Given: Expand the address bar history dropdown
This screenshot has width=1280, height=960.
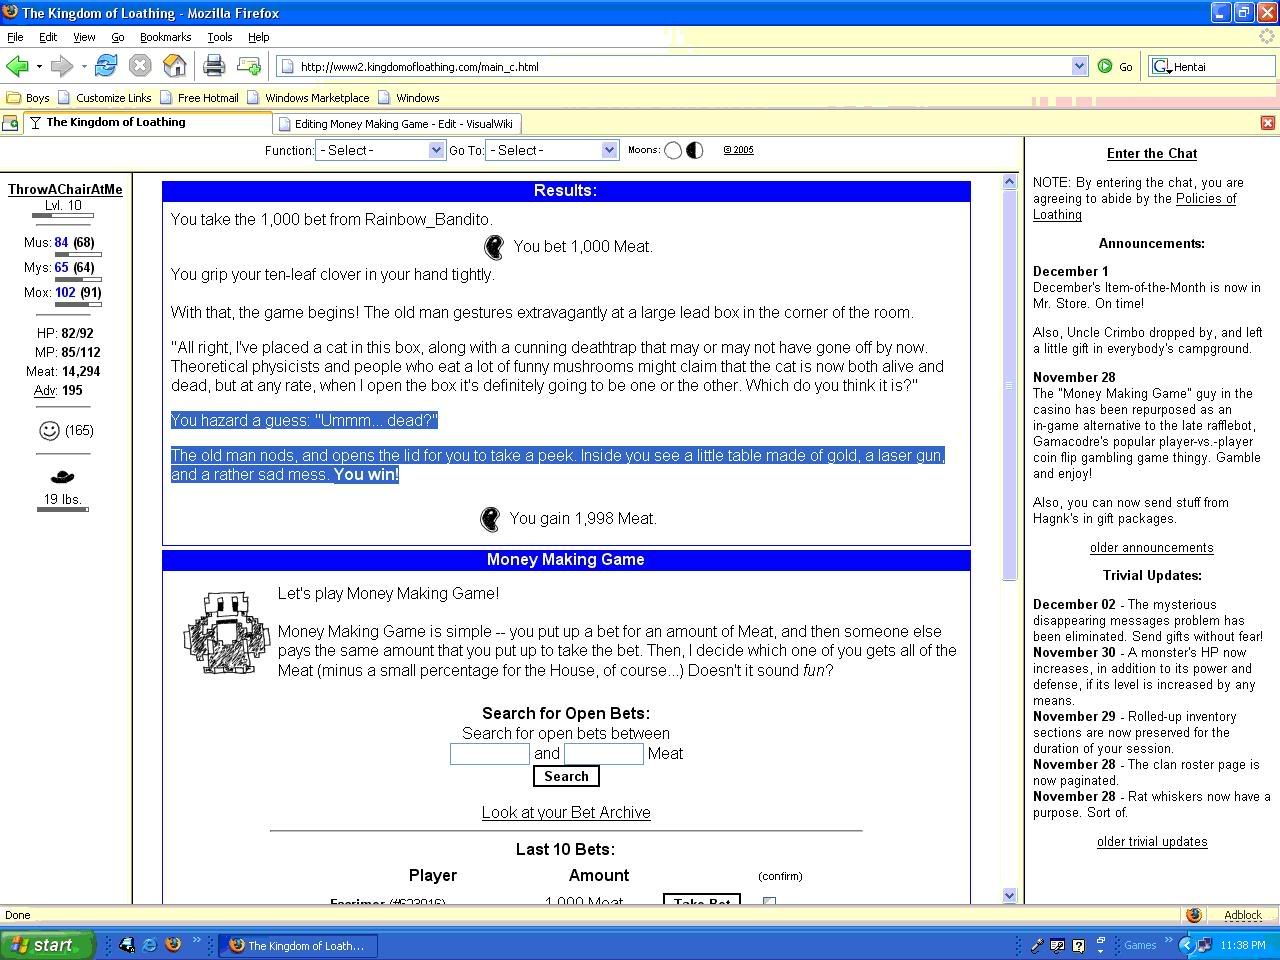Looking at the screenshot, I should click(x=1079, y=66).
